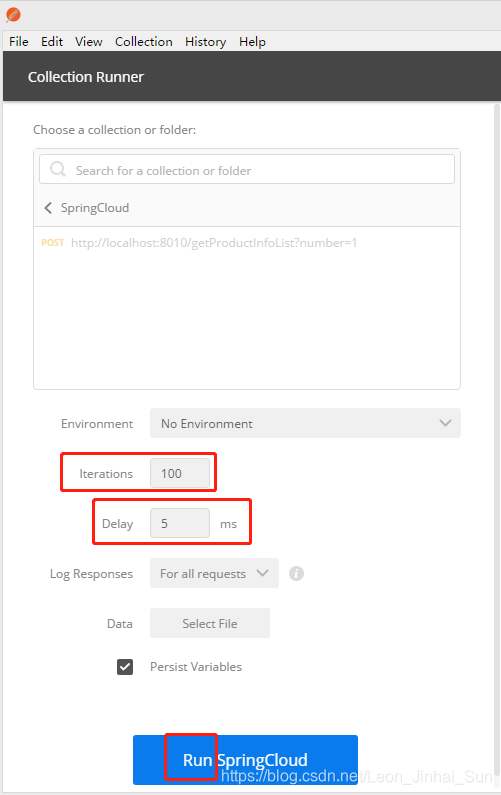The height and width of the screenshot is (795, 501).
Task: Click the Delay label
Action: point(118,524)
